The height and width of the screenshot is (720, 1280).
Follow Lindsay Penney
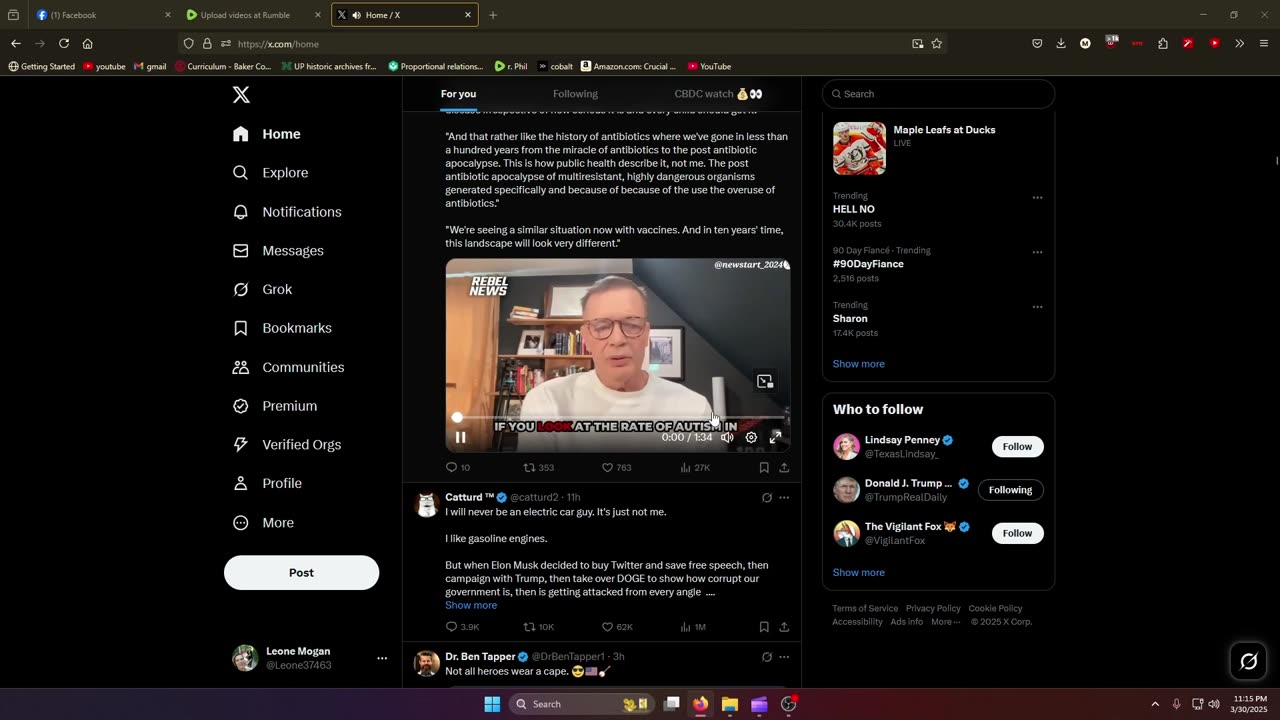point(1017,447)
